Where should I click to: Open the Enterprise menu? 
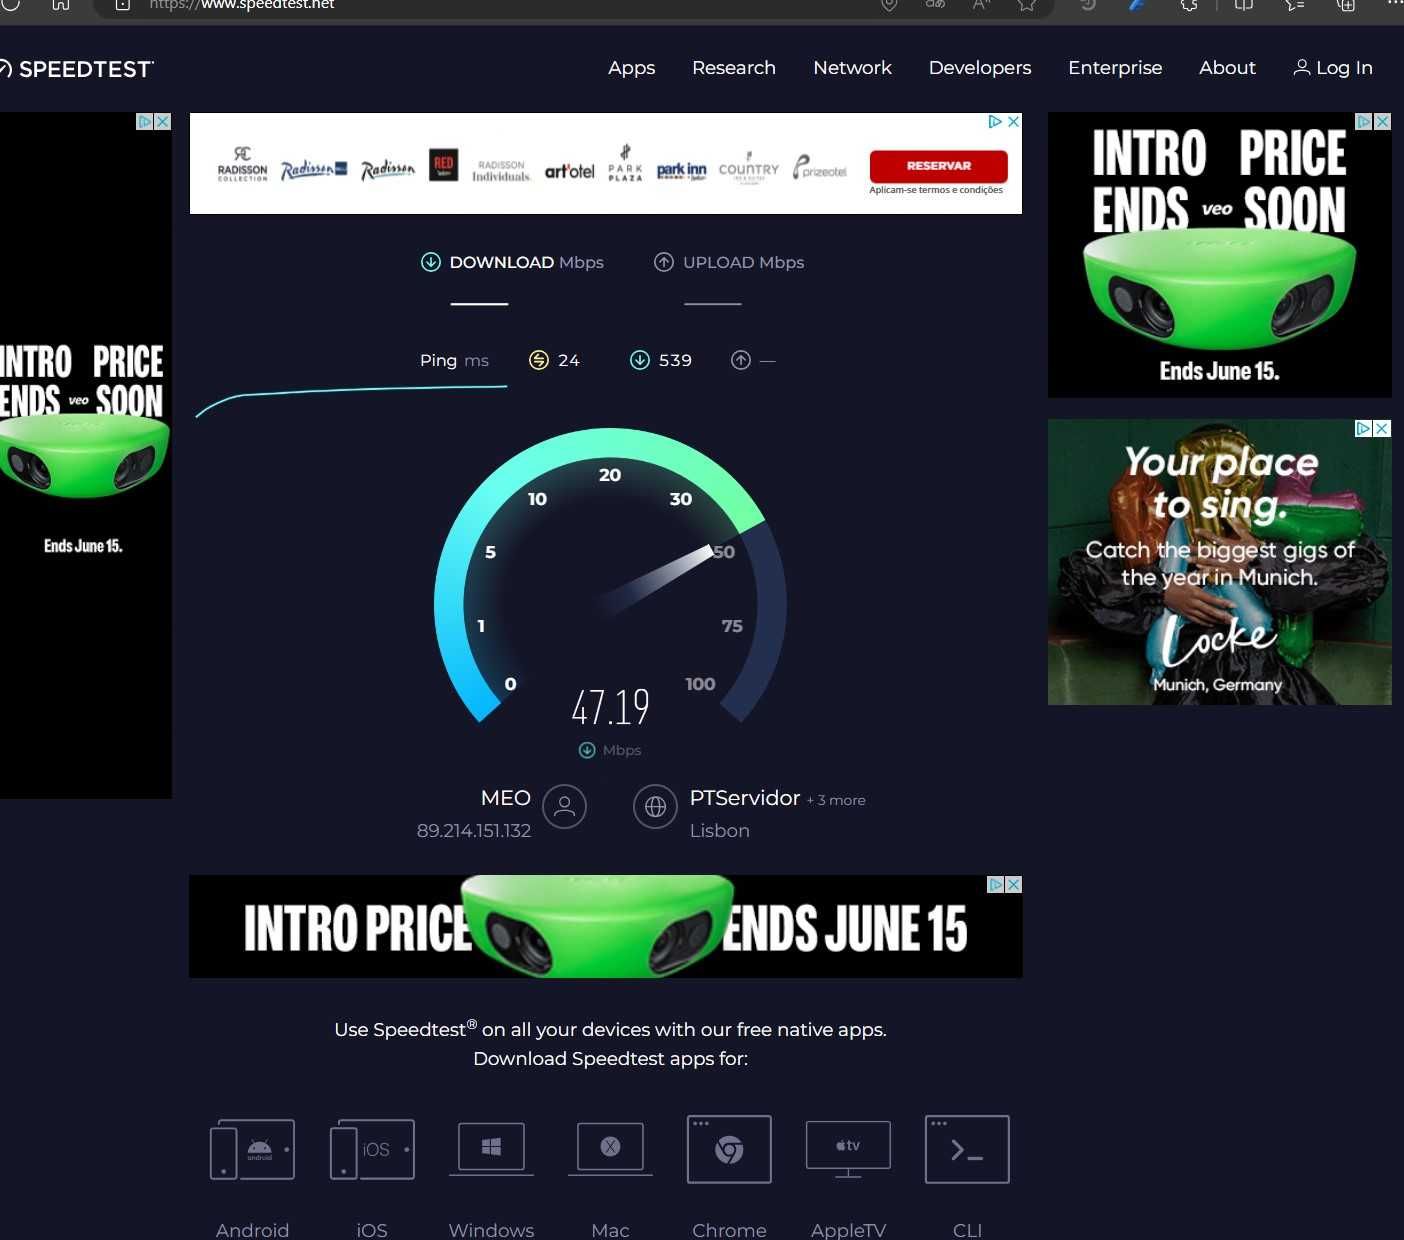coord(1115,68)
